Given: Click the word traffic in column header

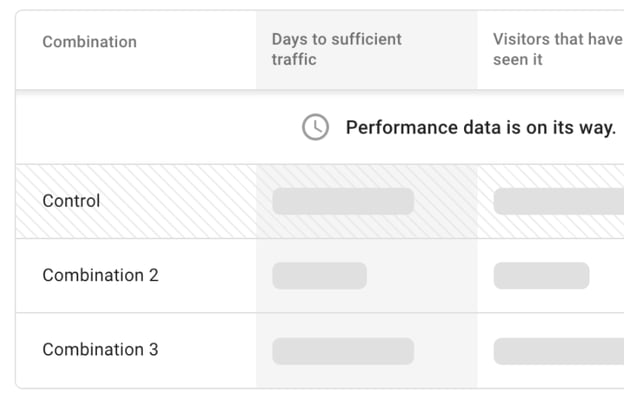Looking at the screenshot, I should (x=294, y=60).
